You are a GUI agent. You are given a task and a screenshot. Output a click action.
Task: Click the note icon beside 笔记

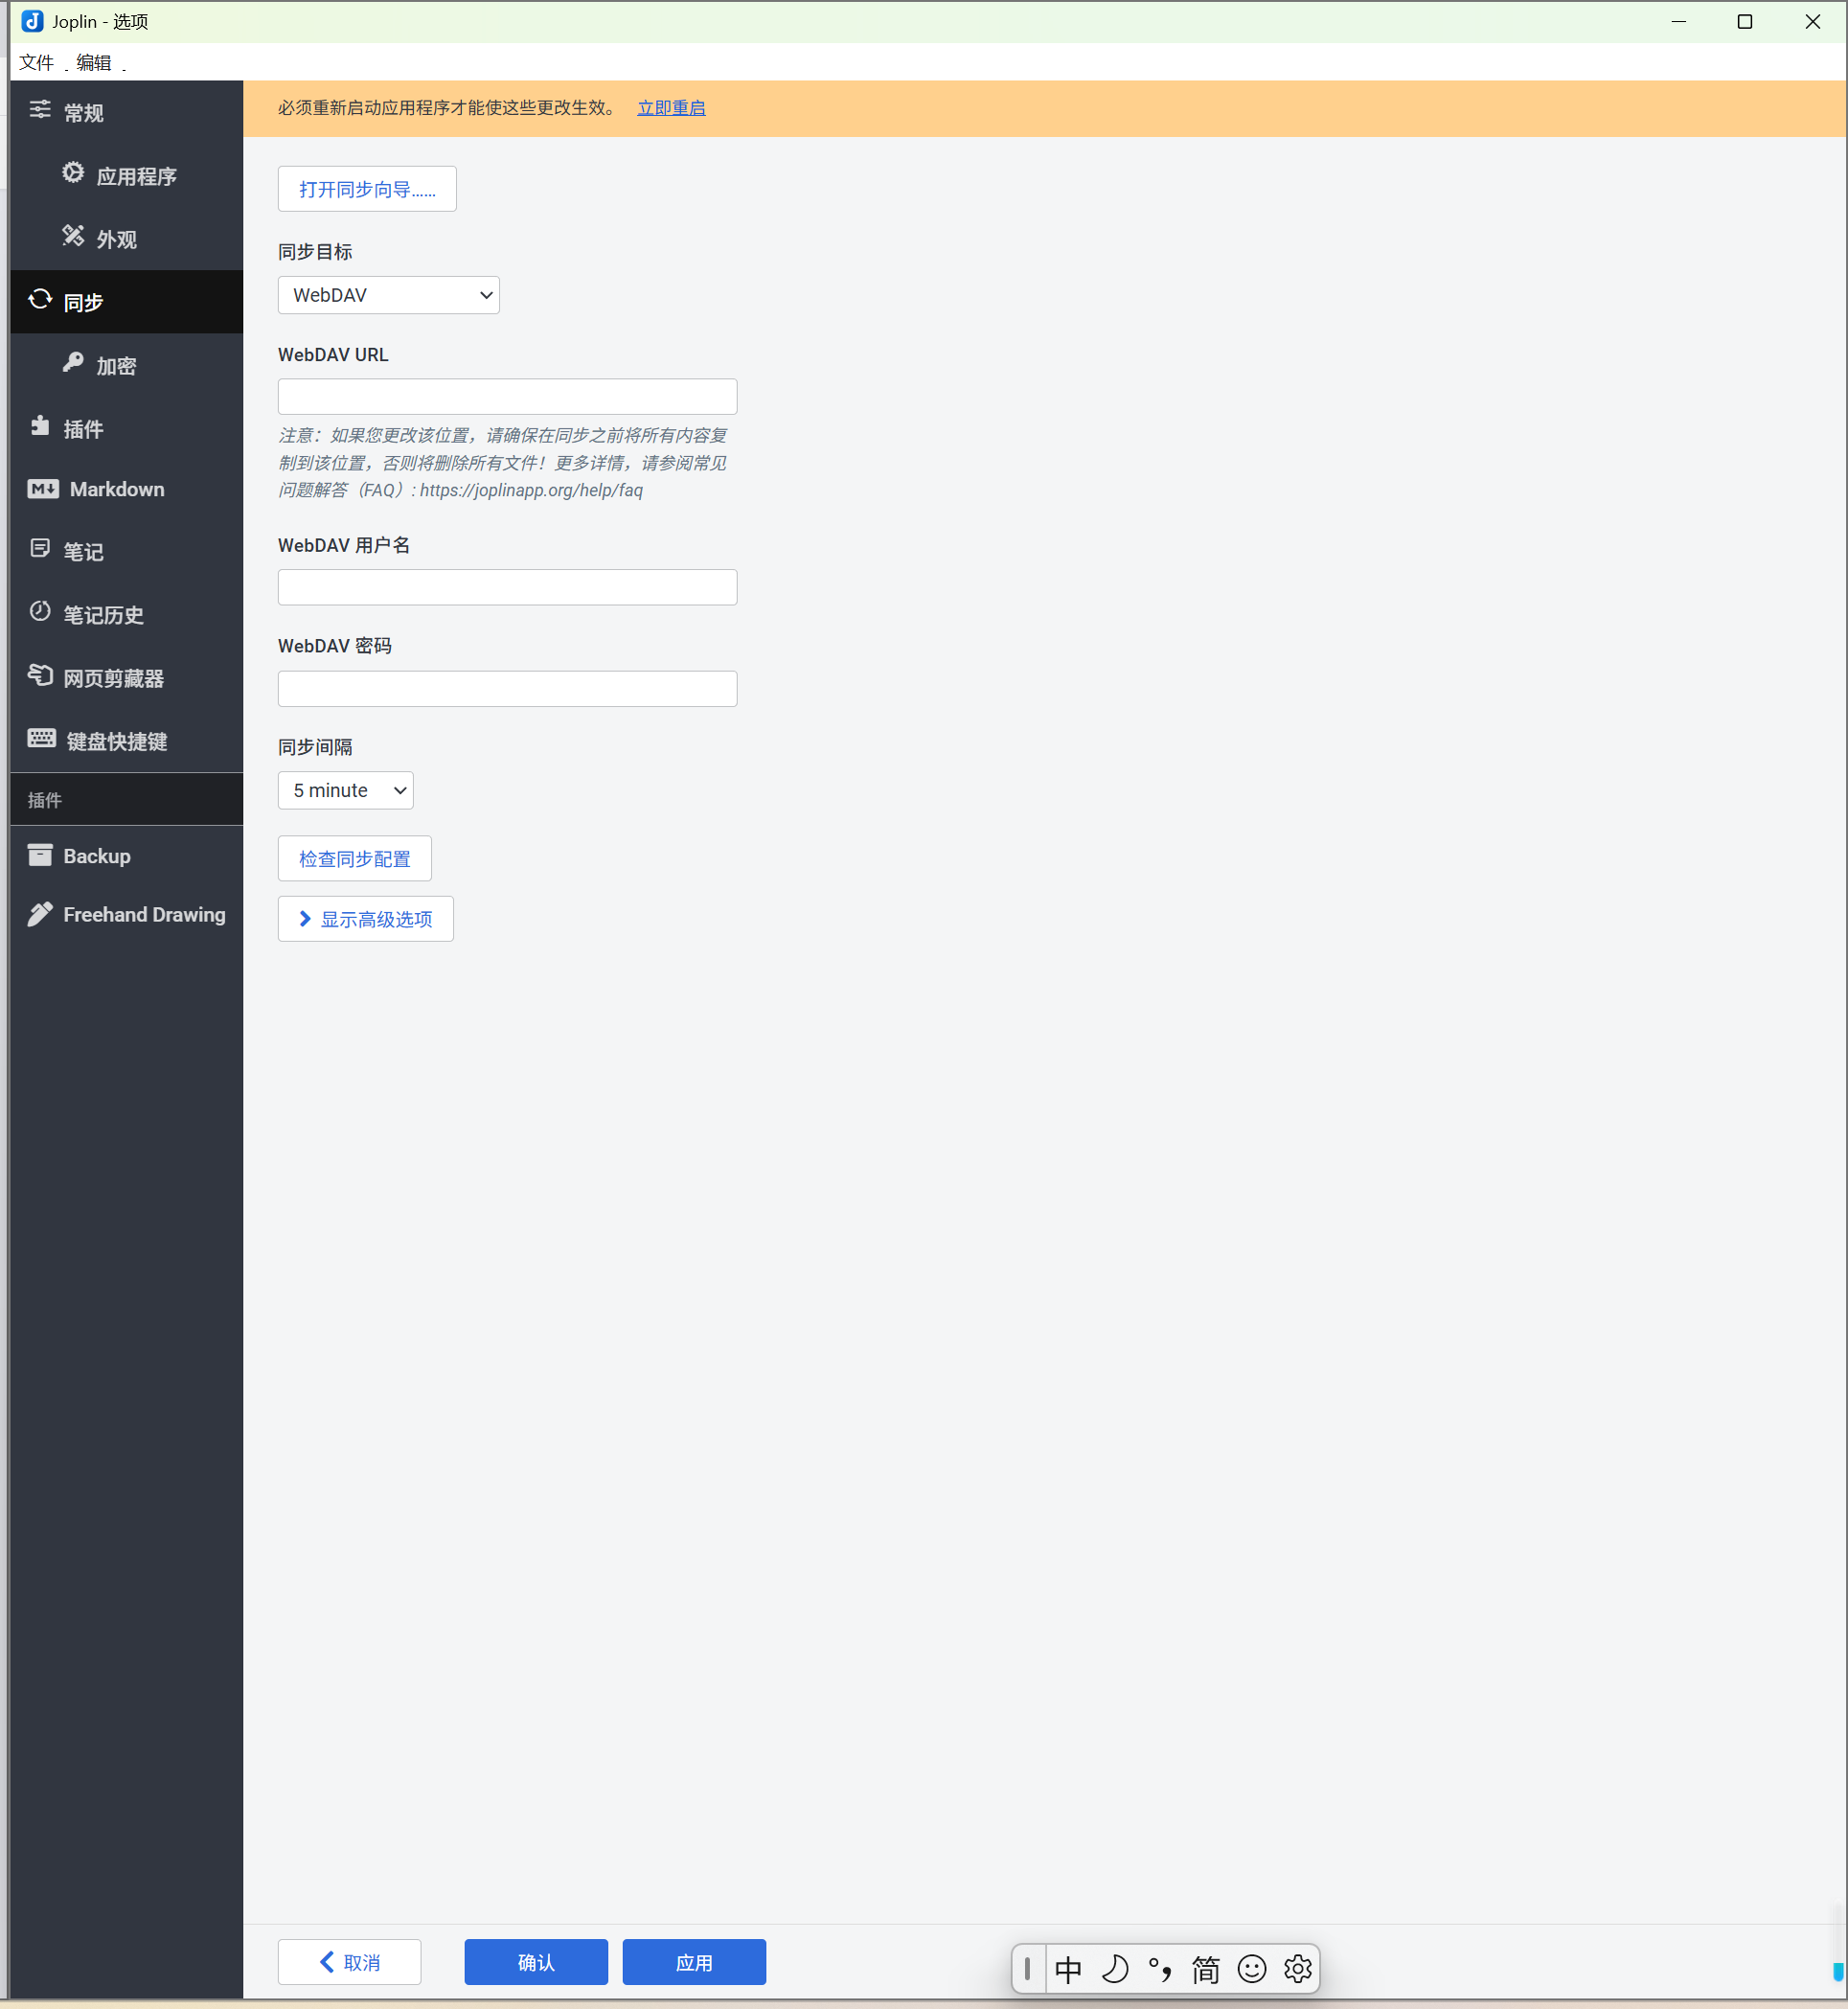click(x=40, y=548)
